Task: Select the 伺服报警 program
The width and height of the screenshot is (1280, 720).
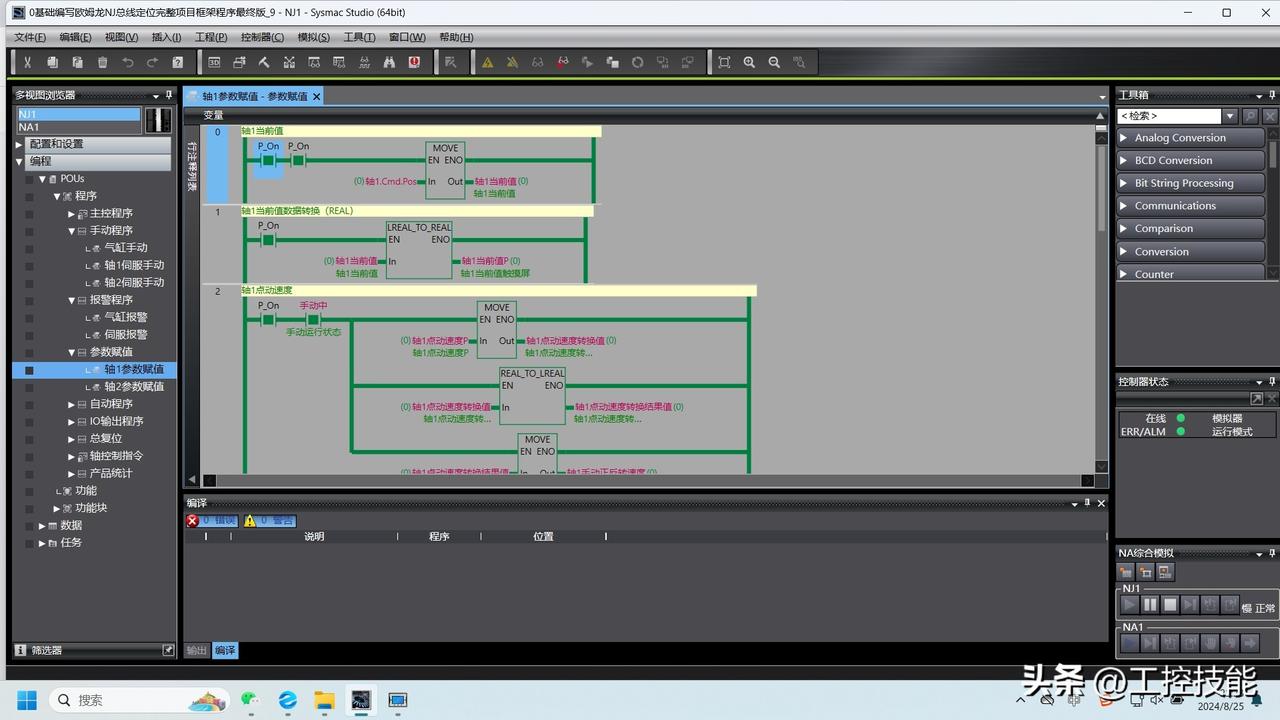Action: click(126, 335)
